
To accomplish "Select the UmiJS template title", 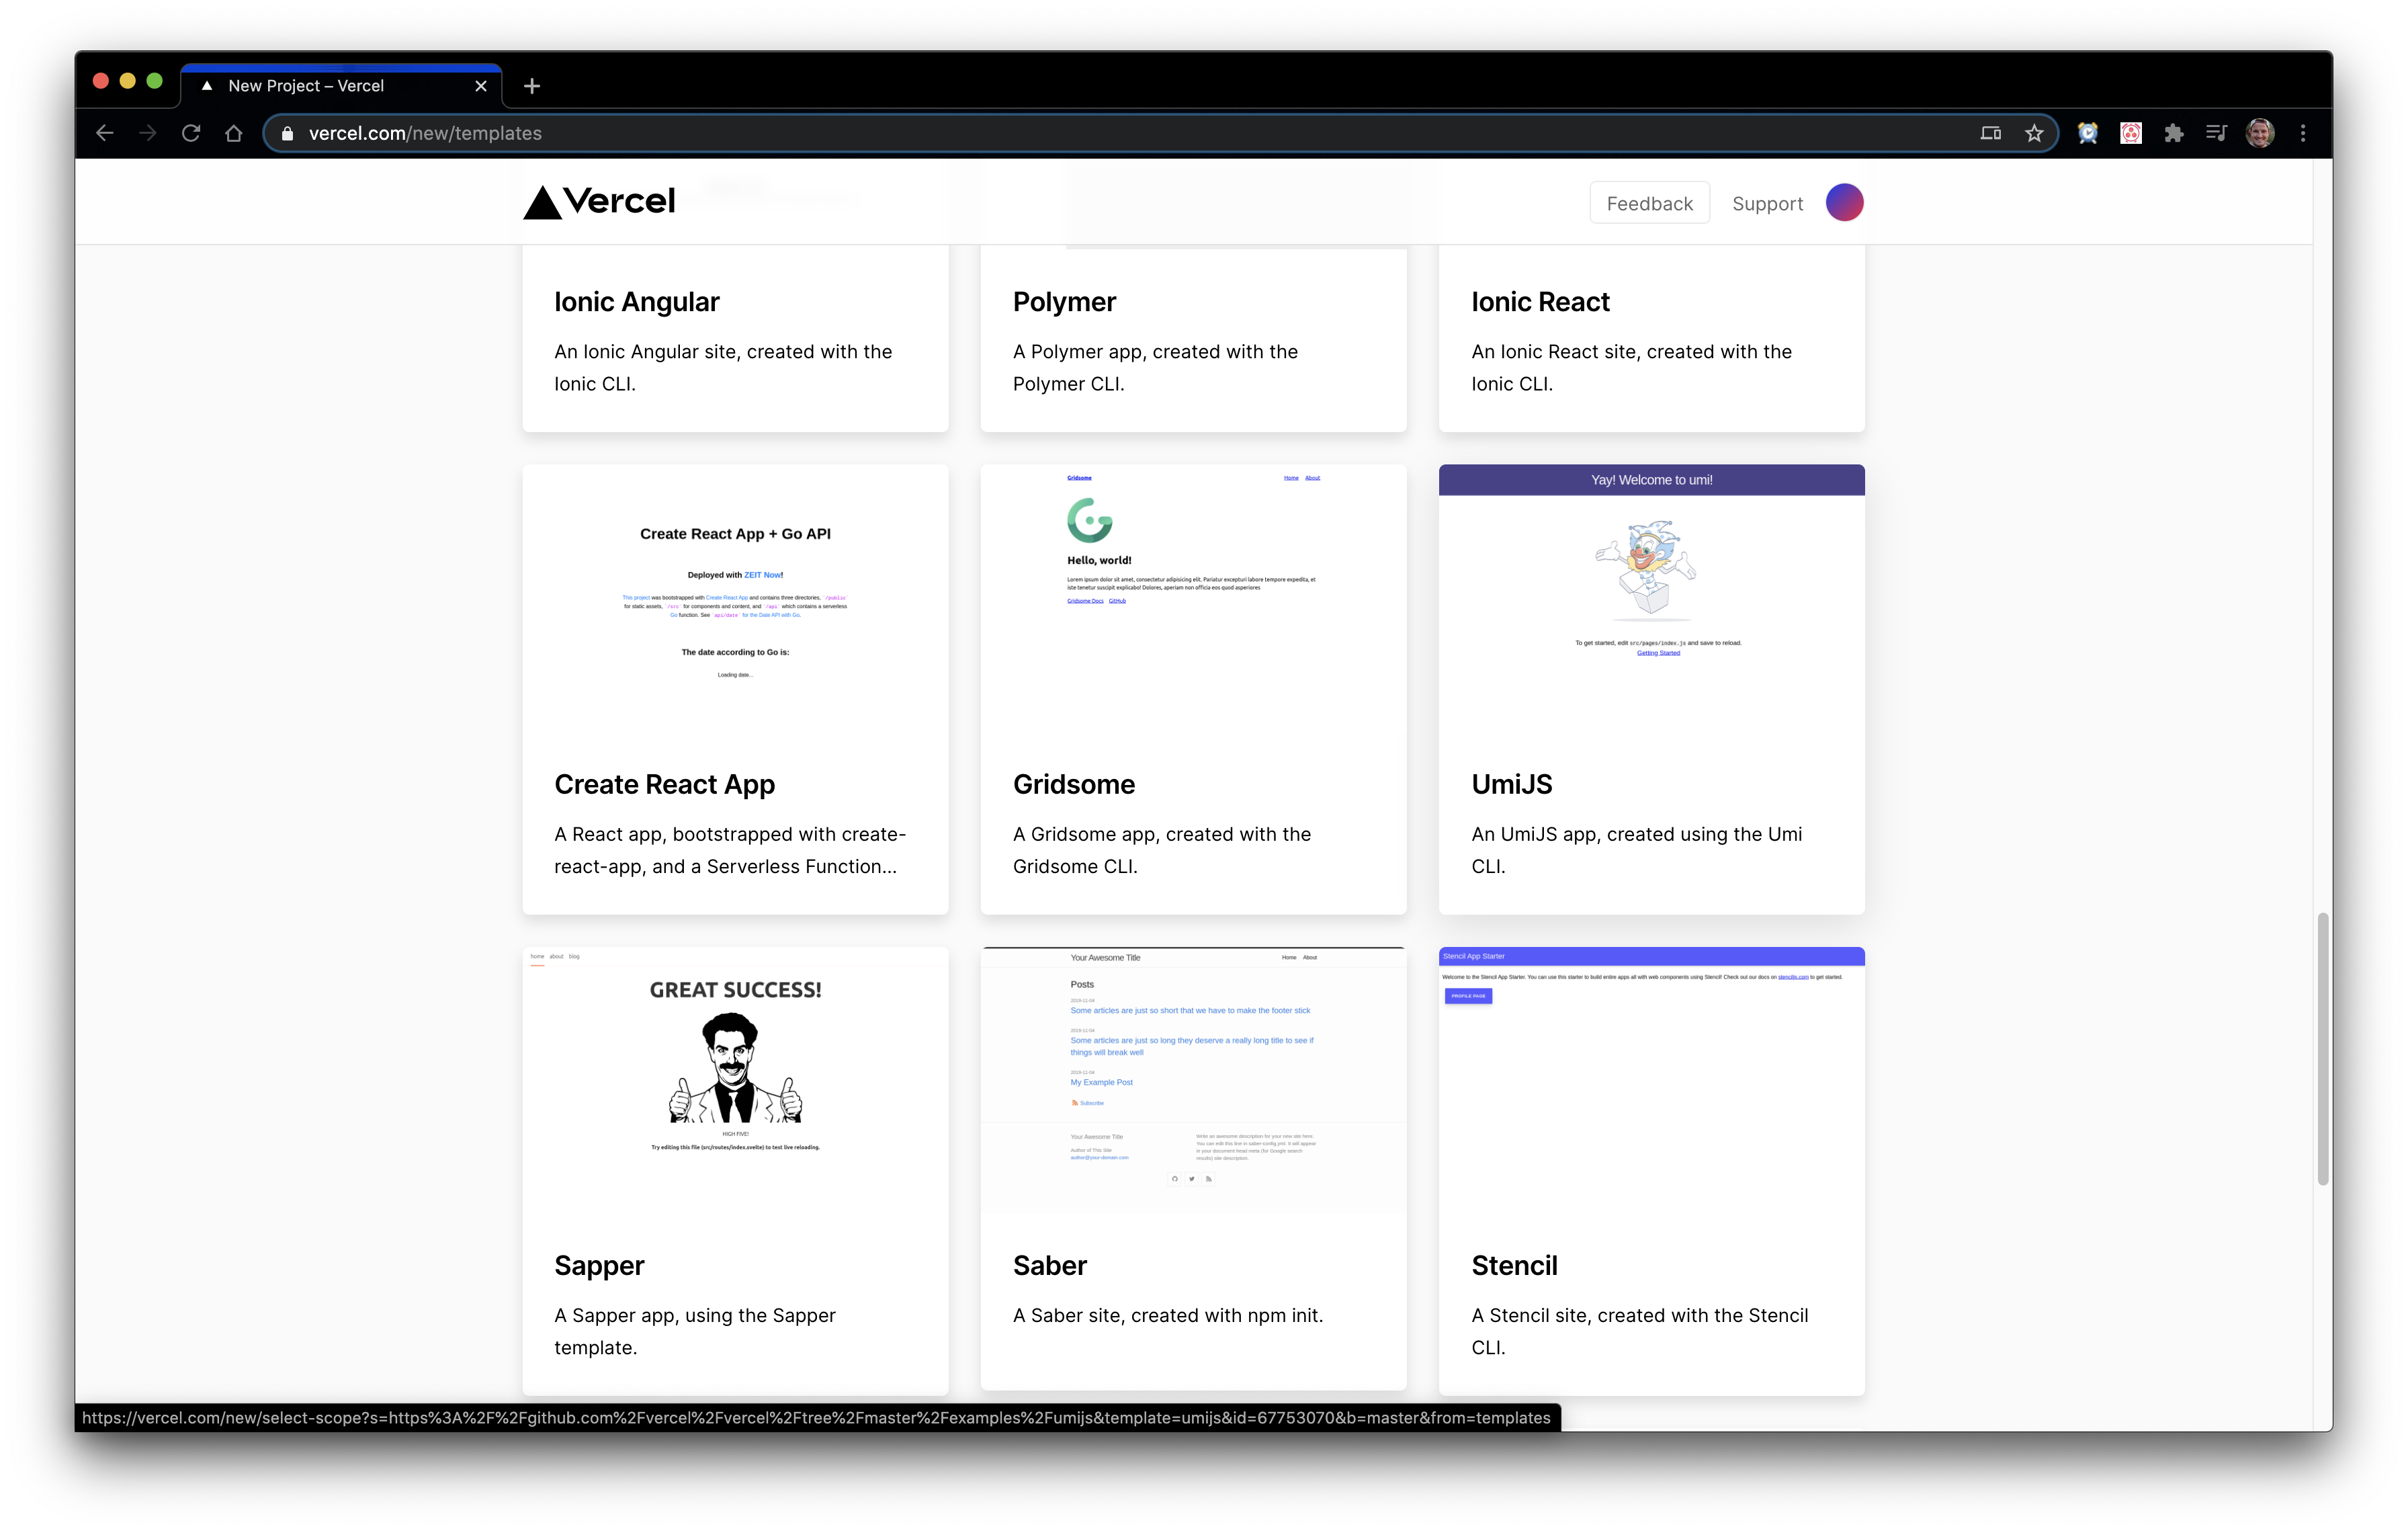I will click(x=1512, y=785).
